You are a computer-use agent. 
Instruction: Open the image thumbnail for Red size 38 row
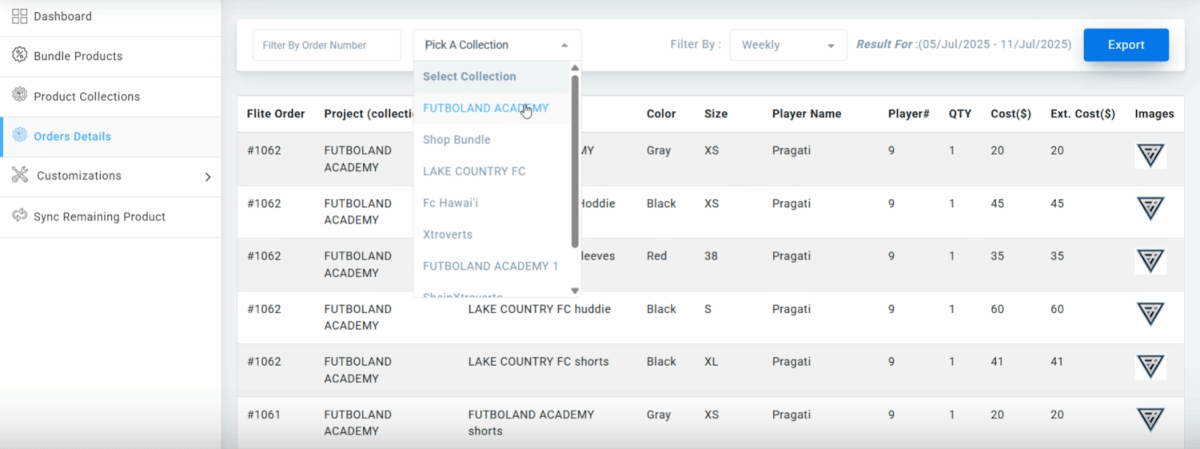click(1150, 262)
